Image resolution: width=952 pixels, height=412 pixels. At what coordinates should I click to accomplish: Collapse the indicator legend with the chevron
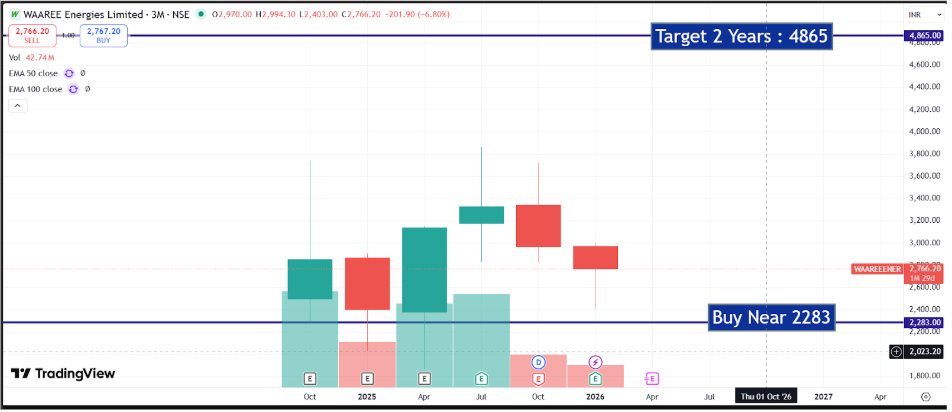click(17, 106)
